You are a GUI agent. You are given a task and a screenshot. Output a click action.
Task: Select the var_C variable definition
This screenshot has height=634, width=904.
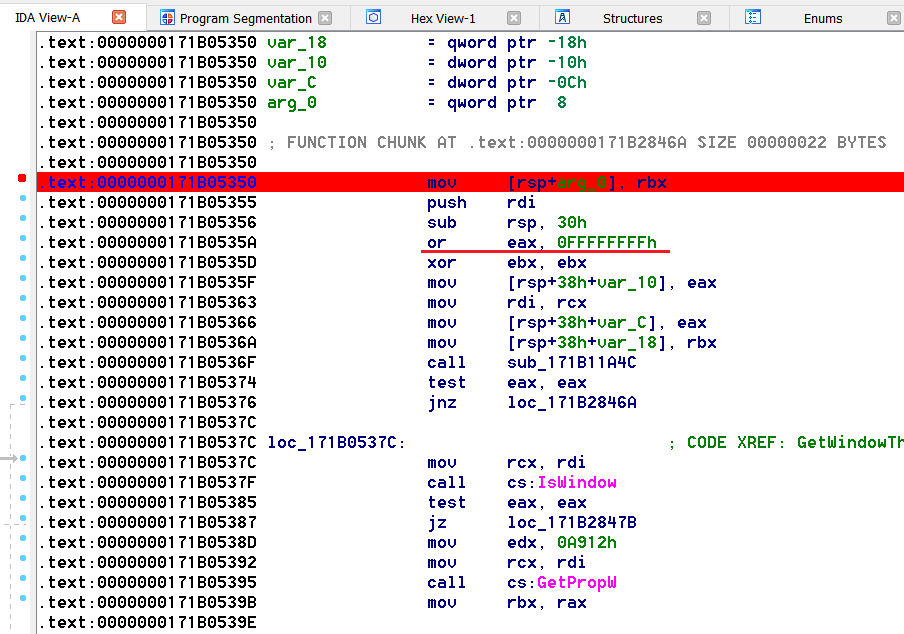pos(292,82)
